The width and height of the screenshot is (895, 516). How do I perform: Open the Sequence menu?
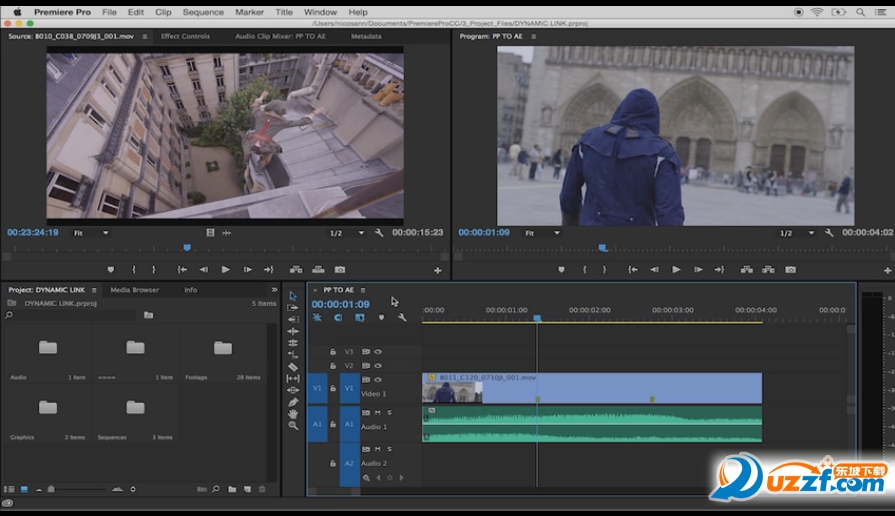point(203,12)
